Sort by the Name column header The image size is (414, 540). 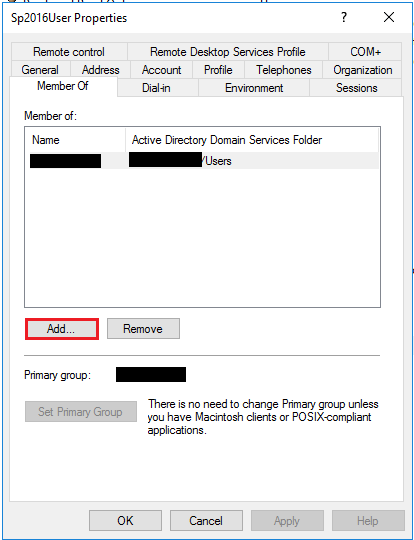pos(75,140)
